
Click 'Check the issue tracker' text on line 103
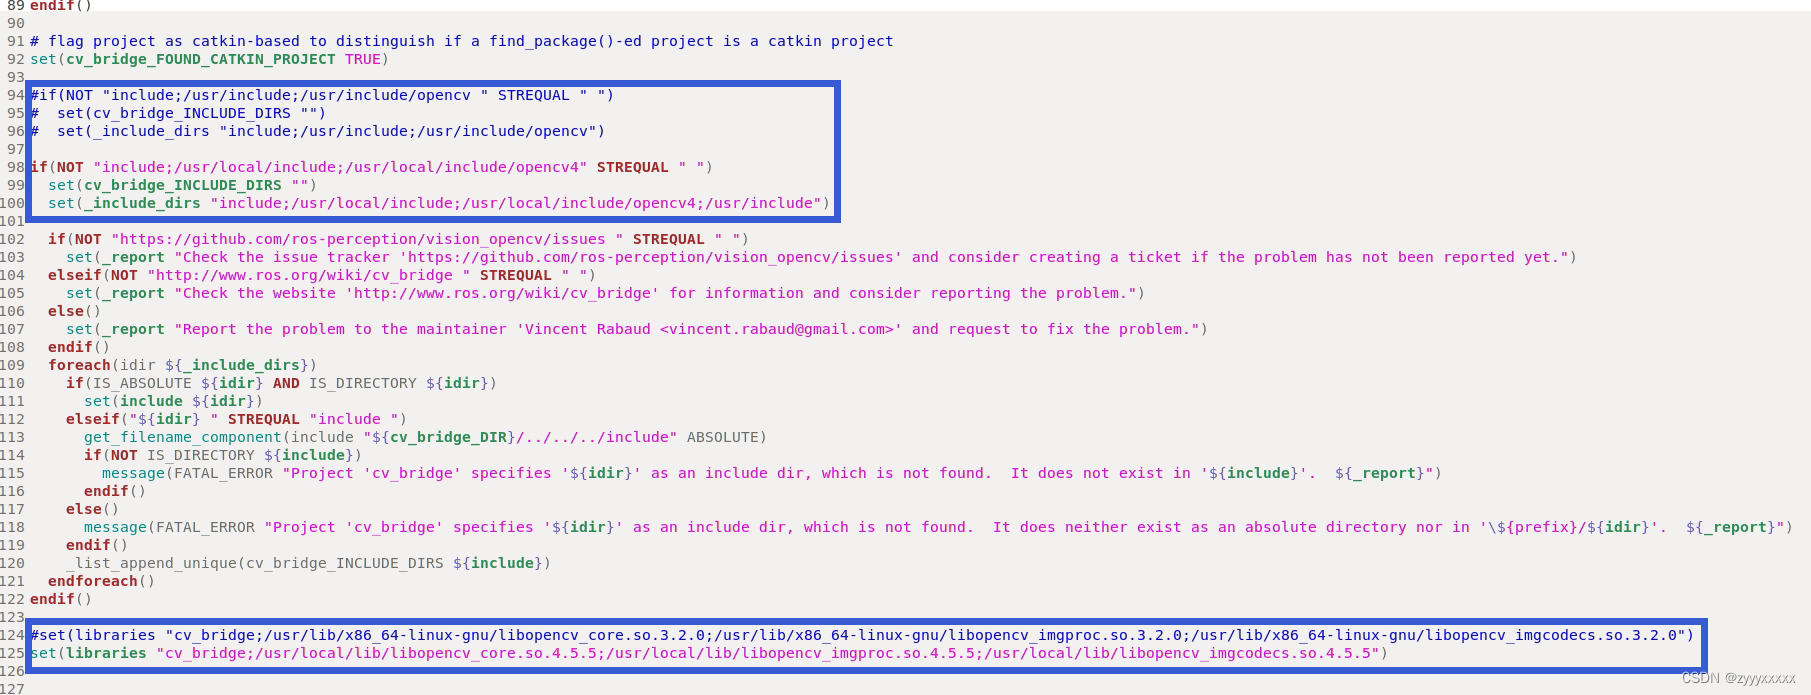click(x=287, y=257)
